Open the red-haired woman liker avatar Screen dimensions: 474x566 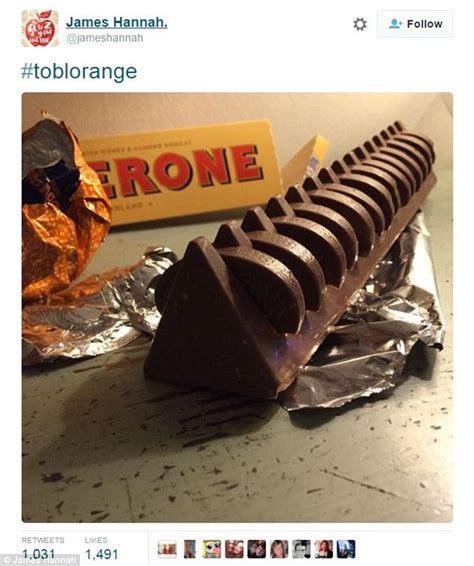pos(324,549)
